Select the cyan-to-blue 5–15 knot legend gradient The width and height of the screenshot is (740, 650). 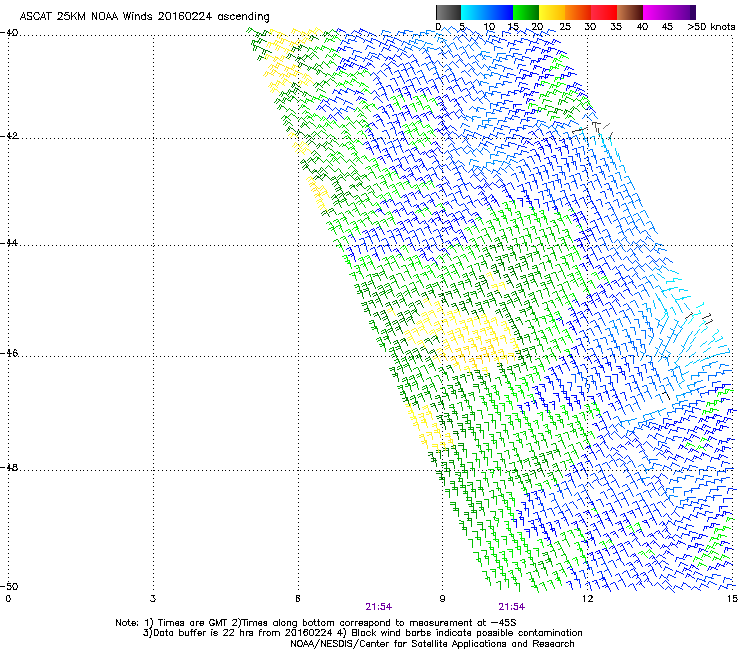coord(487,12)
